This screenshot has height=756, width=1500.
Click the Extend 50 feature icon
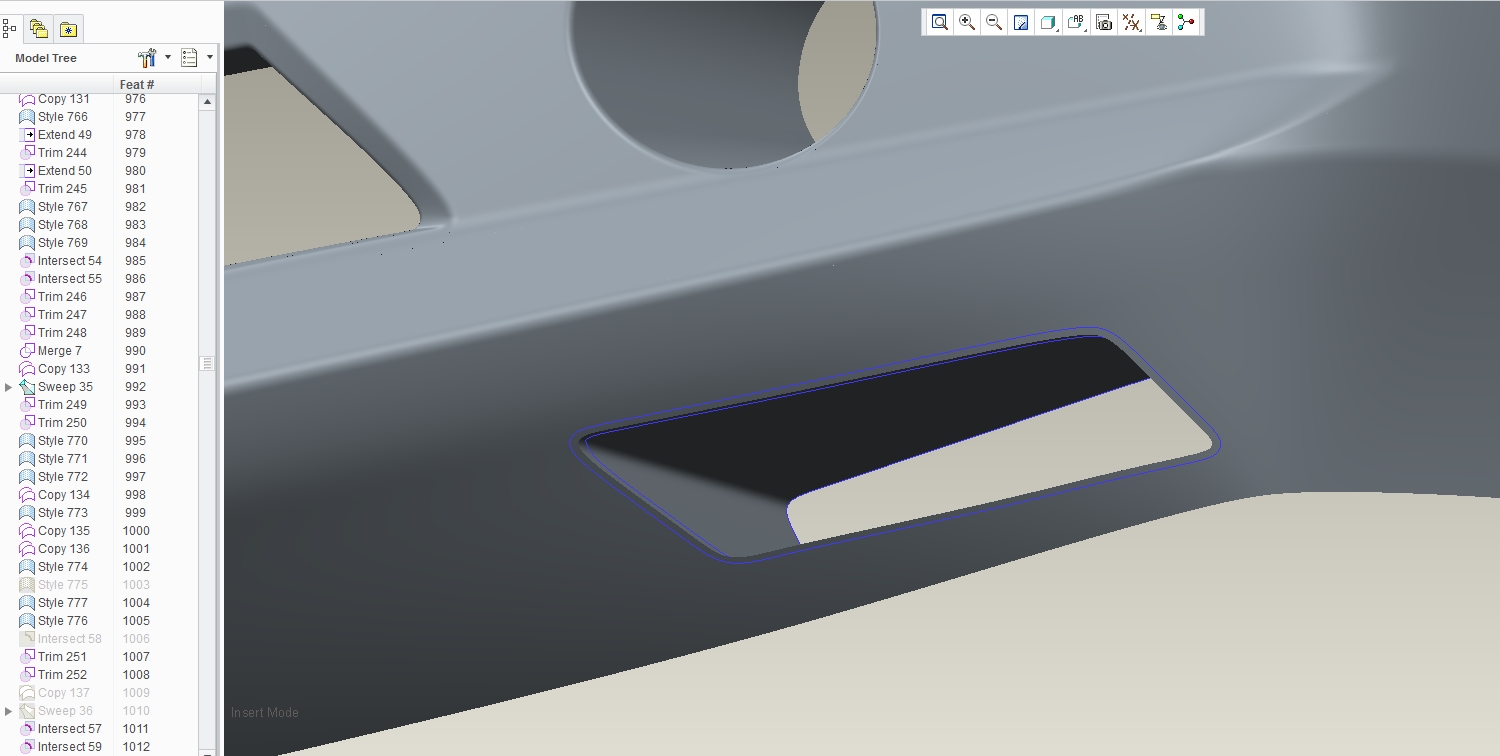point(27,171)
